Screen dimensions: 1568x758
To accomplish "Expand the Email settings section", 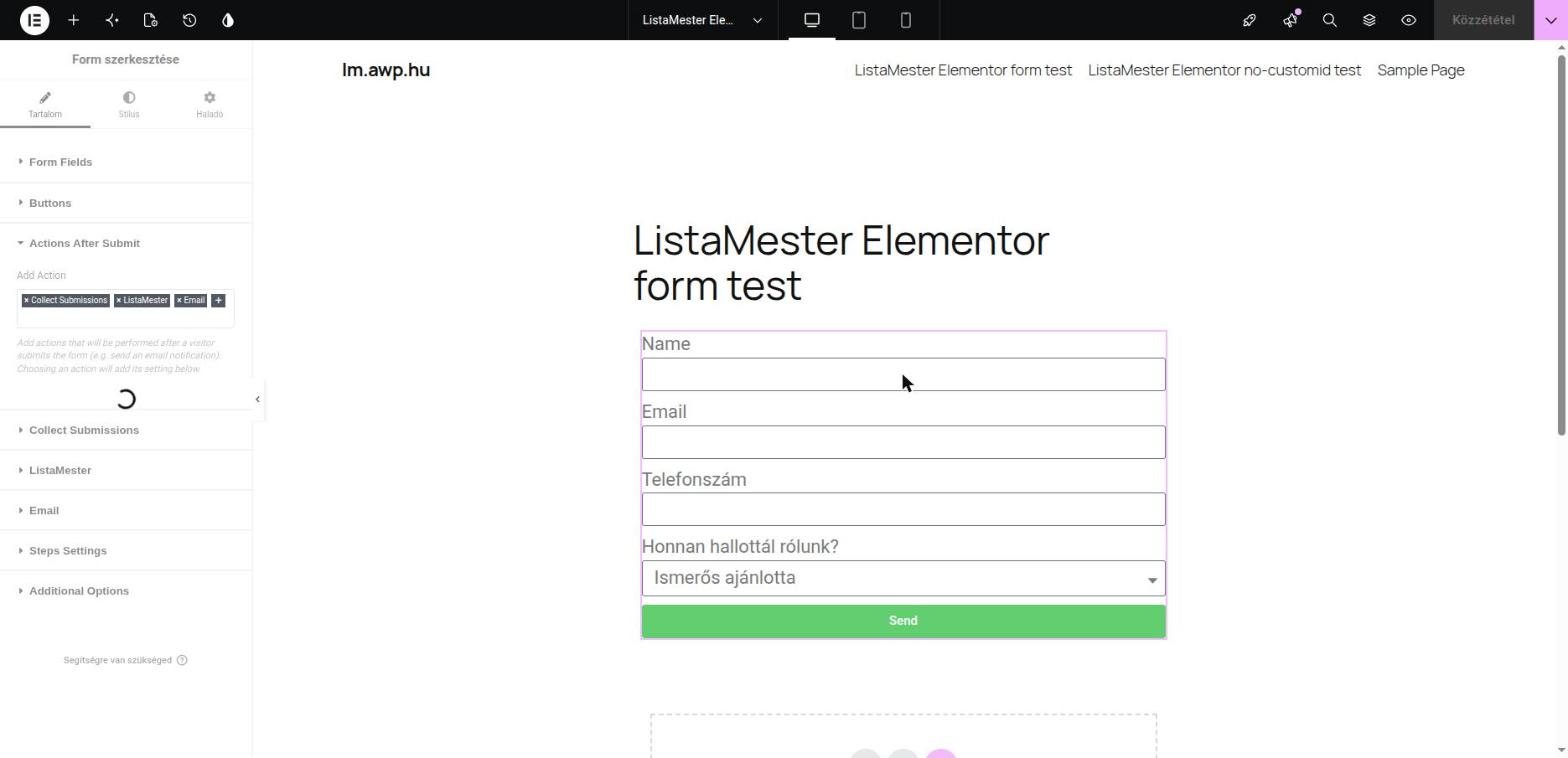I will coord(125,510).
